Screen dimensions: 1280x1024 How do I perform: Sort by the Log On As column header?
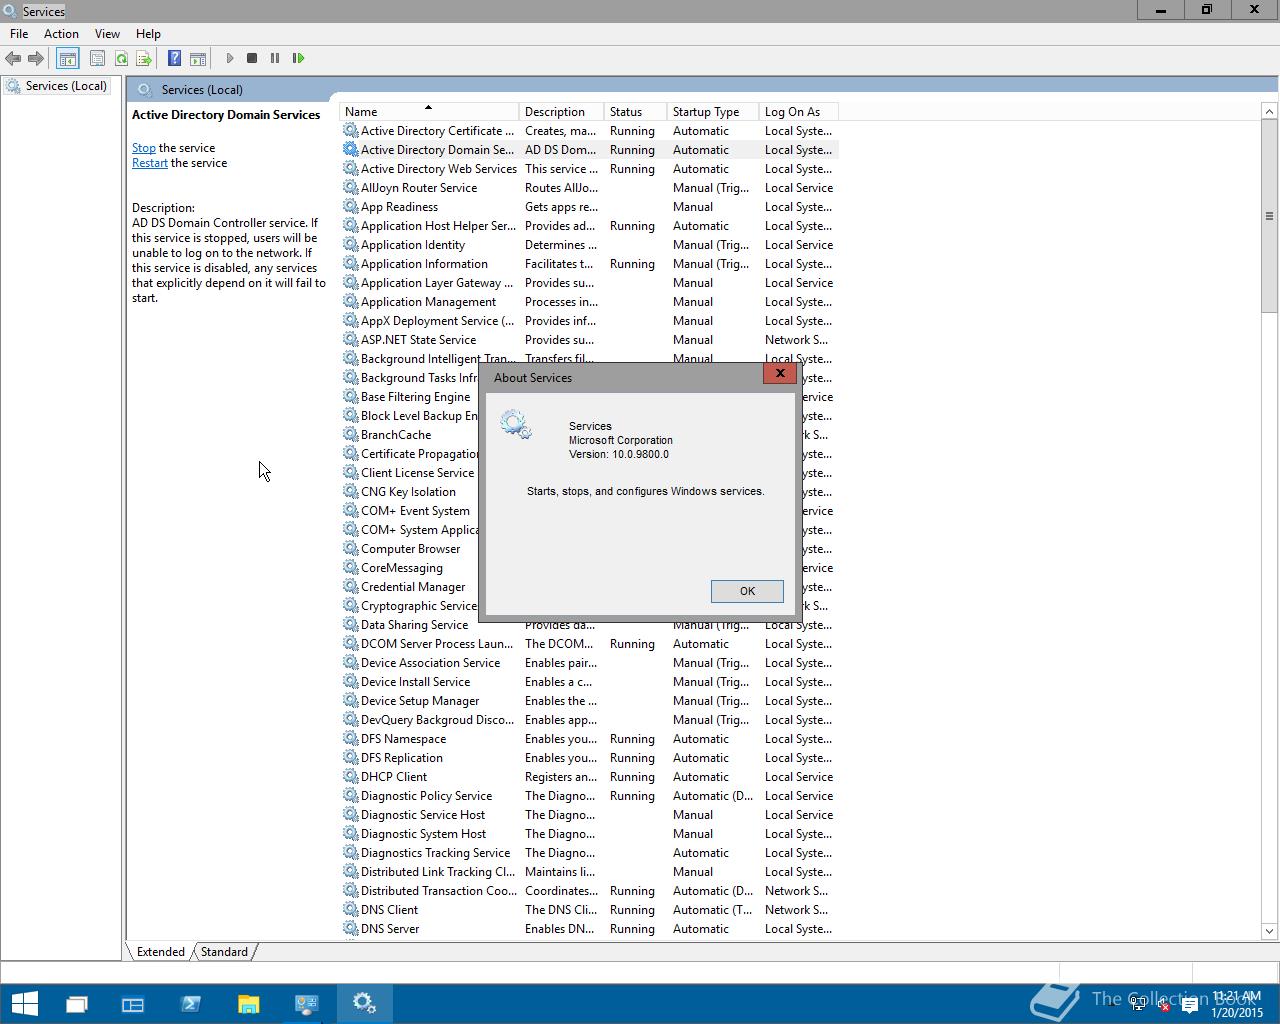[x=798, y=111]
